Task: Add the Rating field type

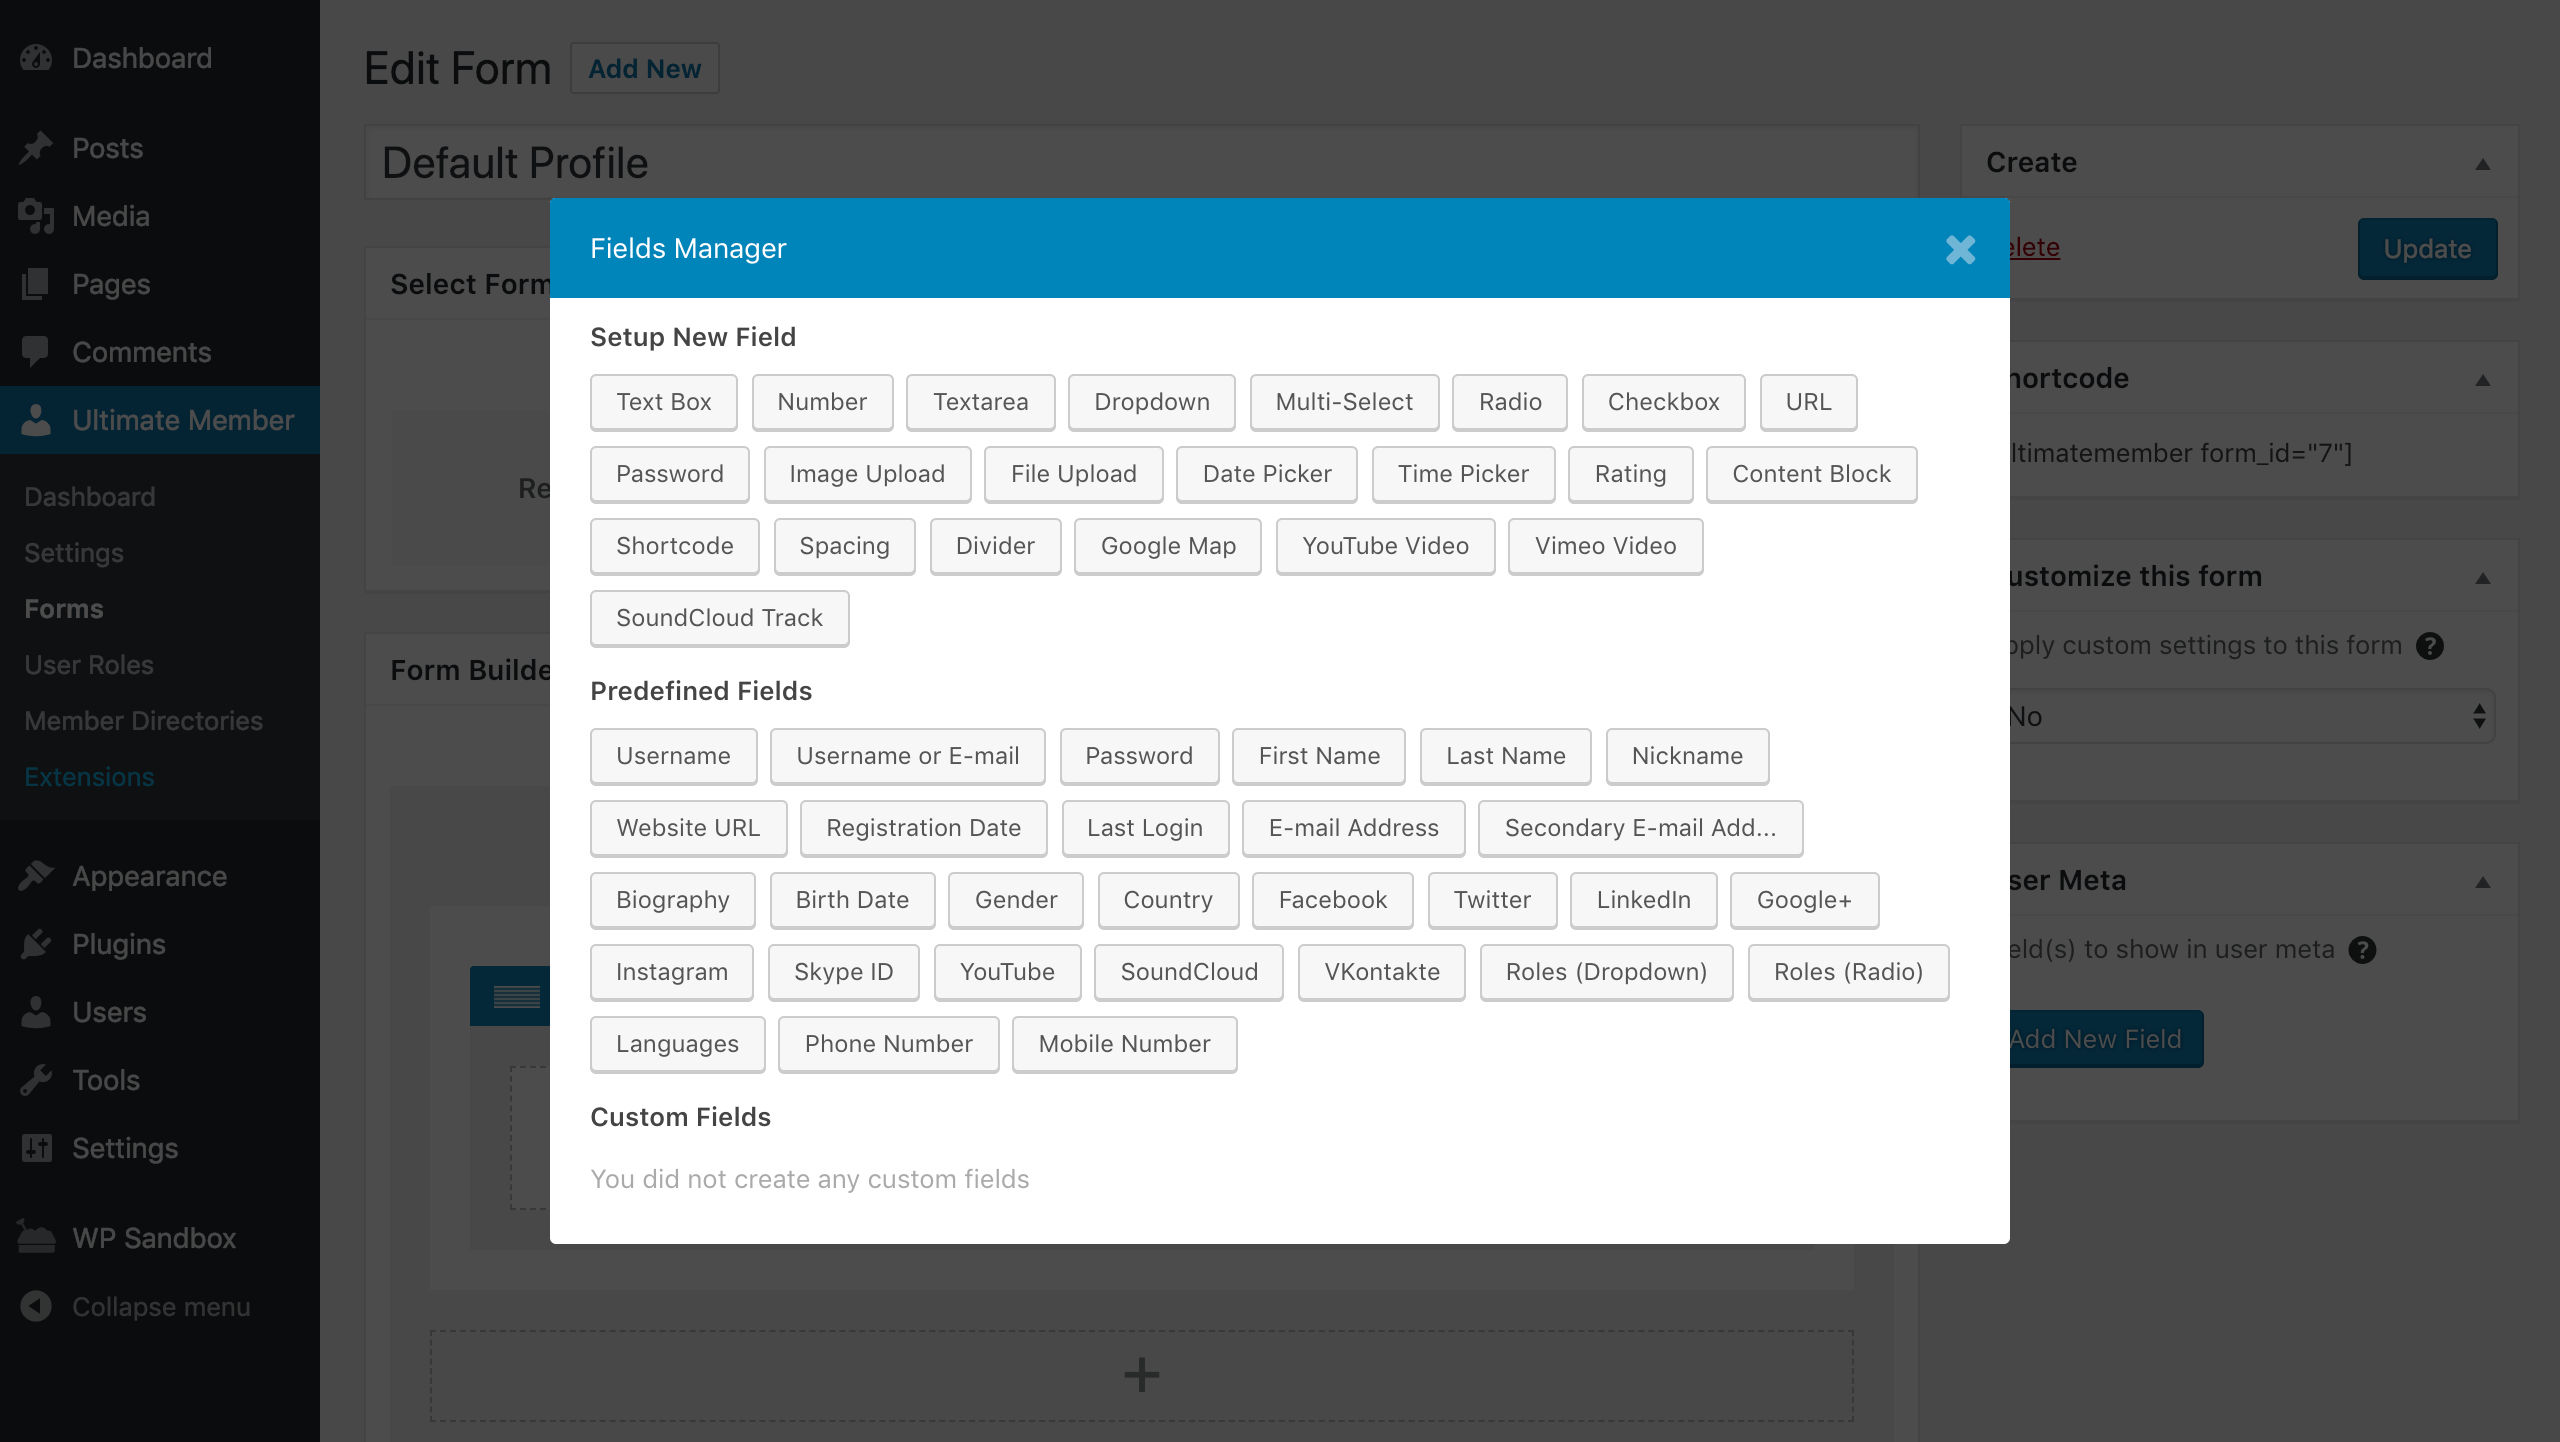Action: coord(1629,474)
